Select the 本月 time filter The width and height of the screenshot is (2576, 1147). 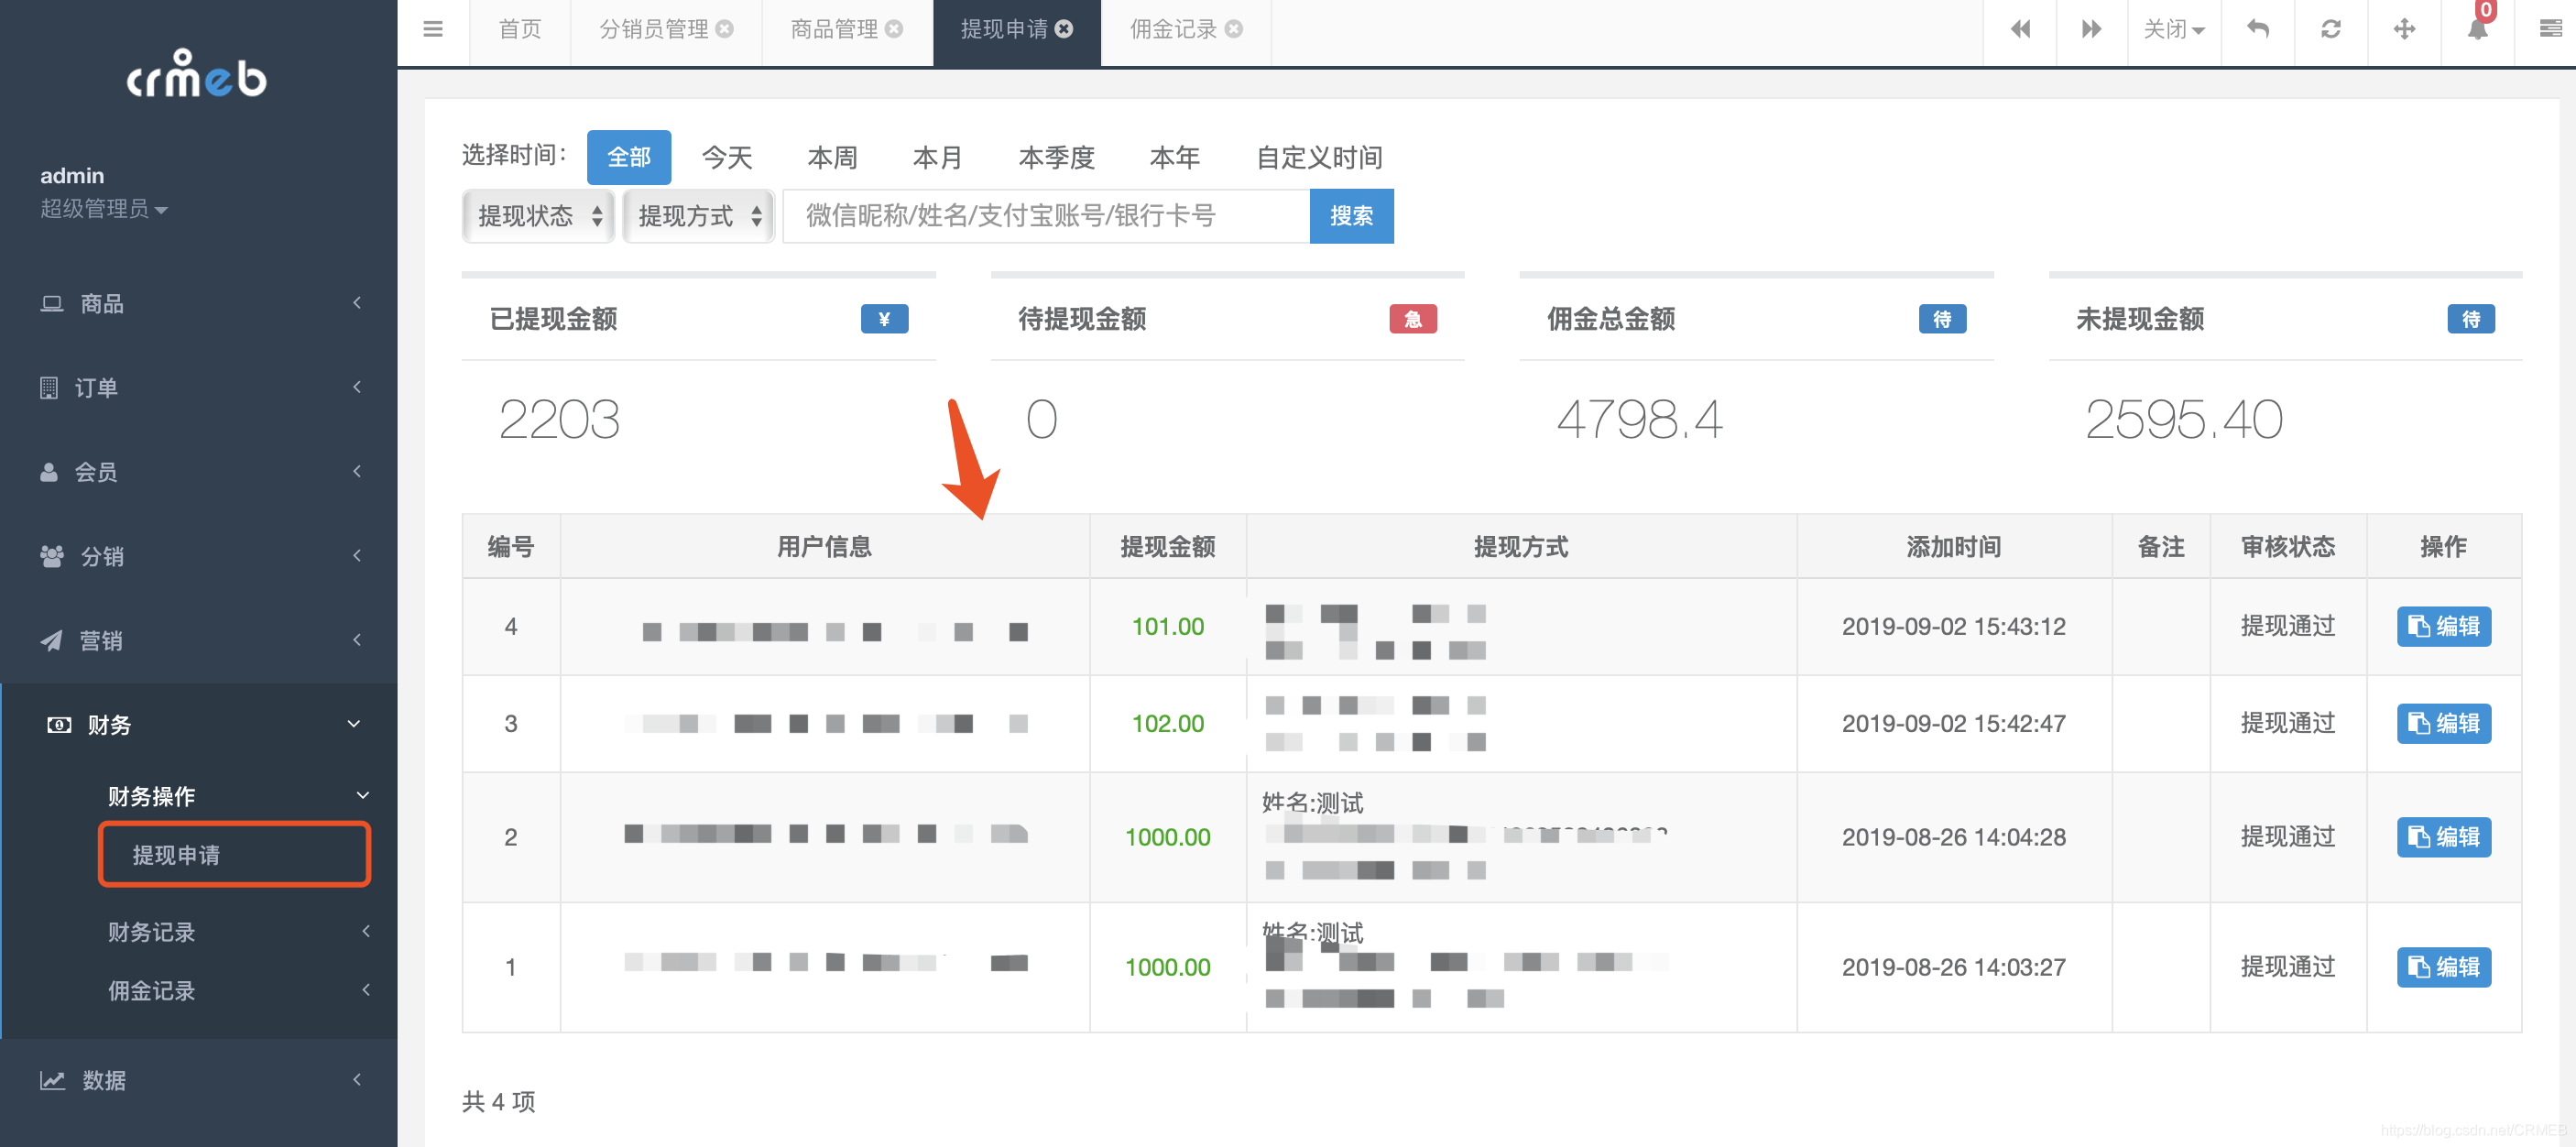point(937,157)
